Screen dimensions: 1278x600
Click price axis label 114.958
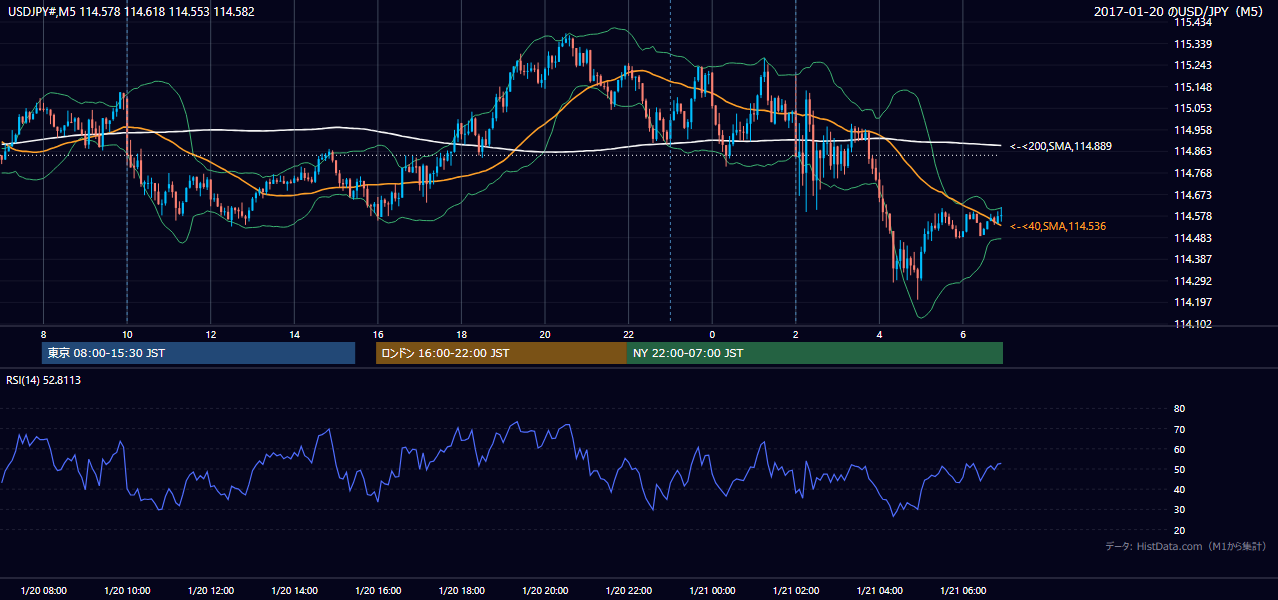click(x=1193, y=130)
